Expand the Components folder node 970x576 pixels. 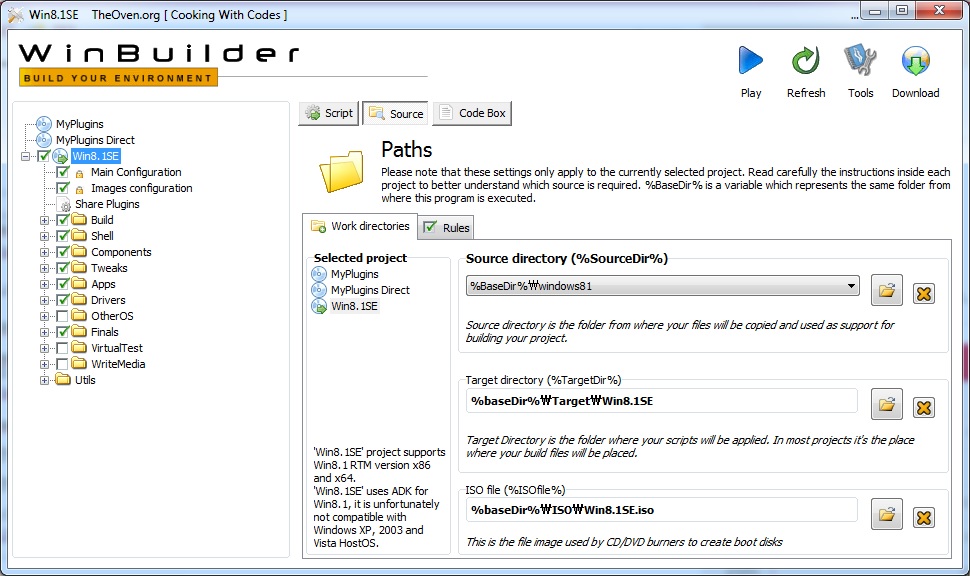pos(44,252)
